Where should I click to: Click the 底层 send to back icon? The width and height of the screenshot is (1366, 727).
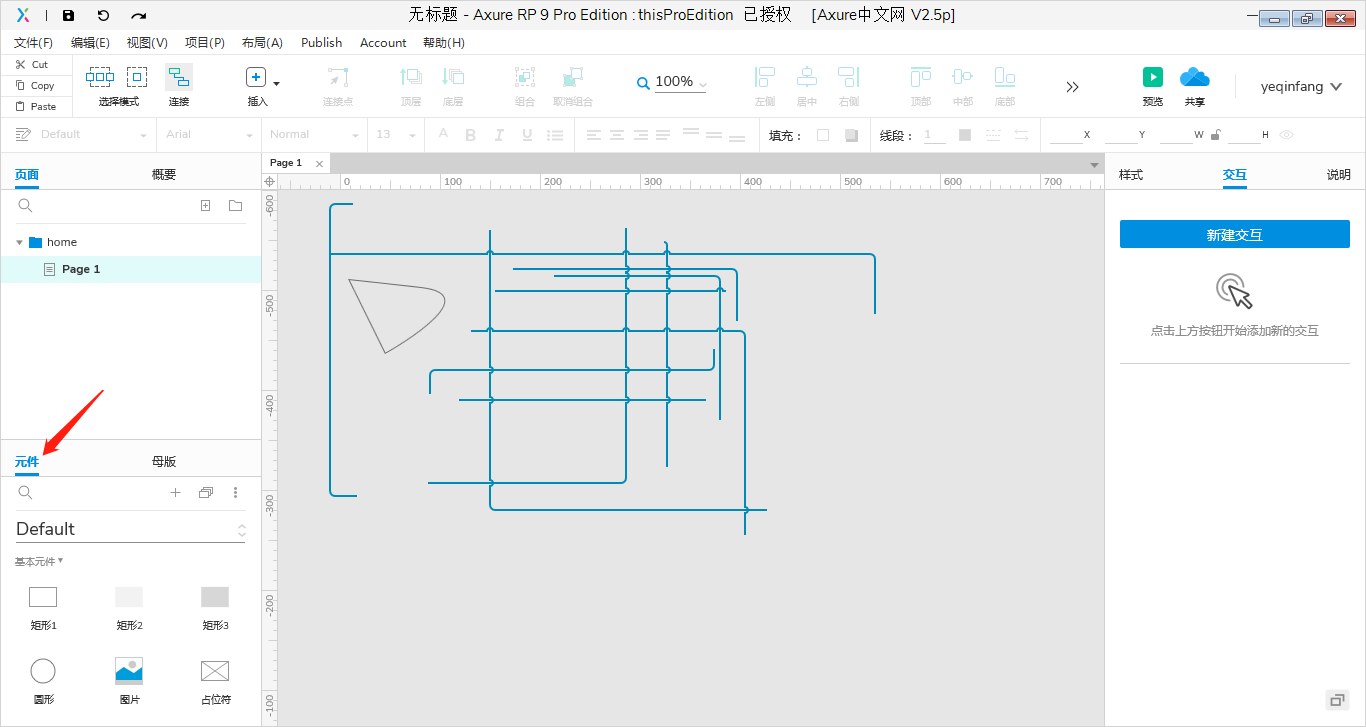(453, 77)
